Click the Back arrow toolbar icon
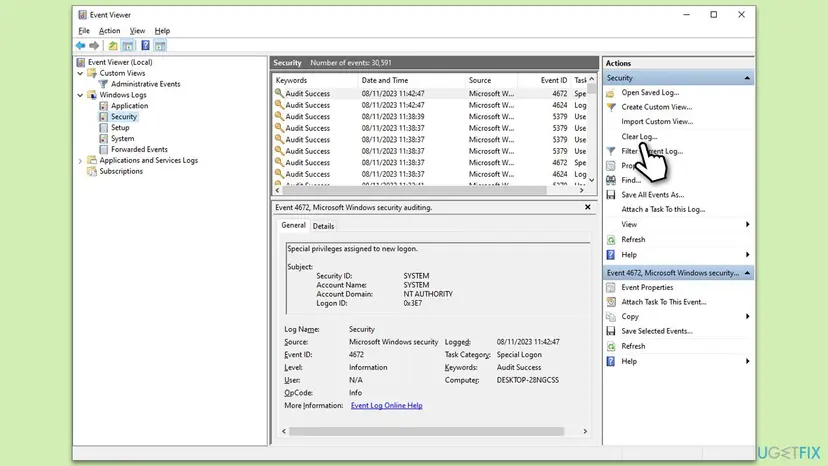 pos(80,46)
